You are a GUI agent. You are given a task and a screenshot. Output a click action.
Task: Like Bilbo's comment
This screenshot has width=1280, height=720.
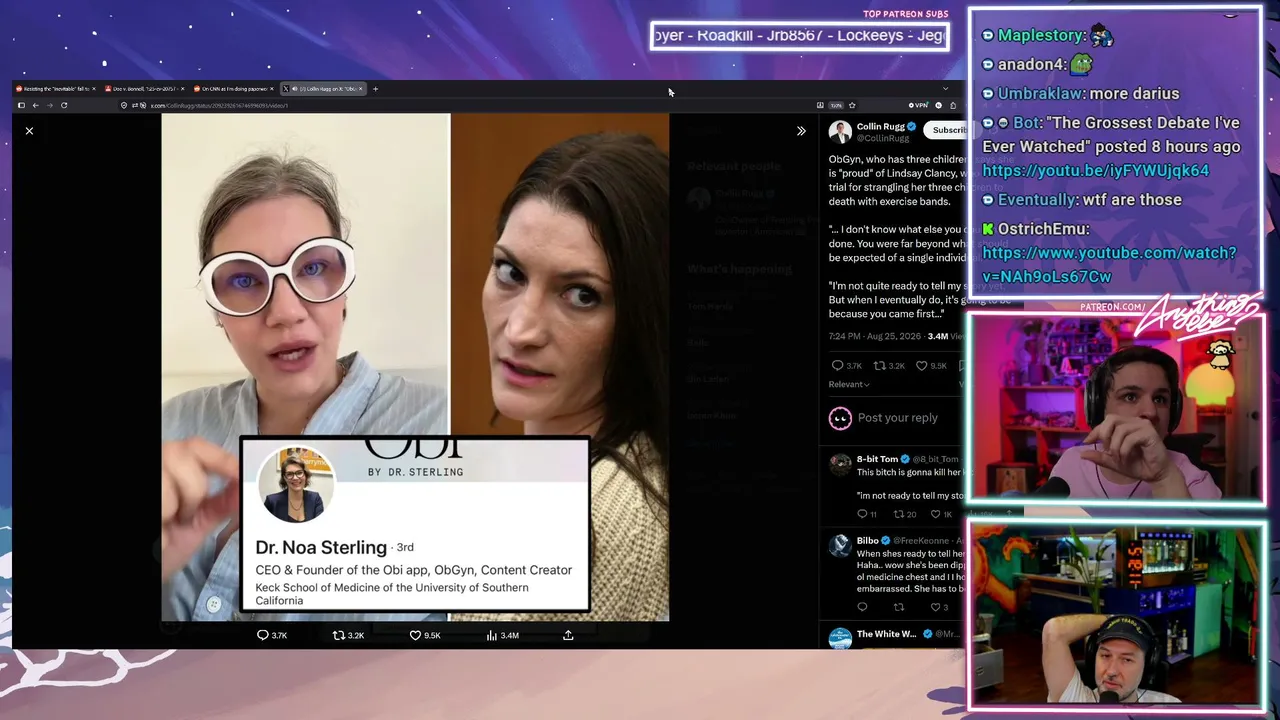pyautogui.click(x=935, y=607)
